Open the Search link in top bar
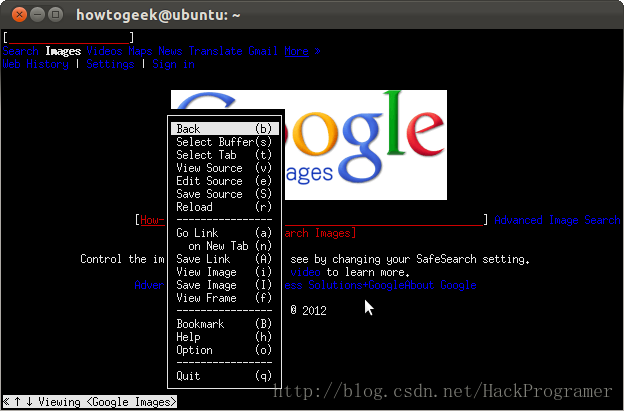Image resolution: width=624 pixels, height=411 pixels. pos(20,51)
